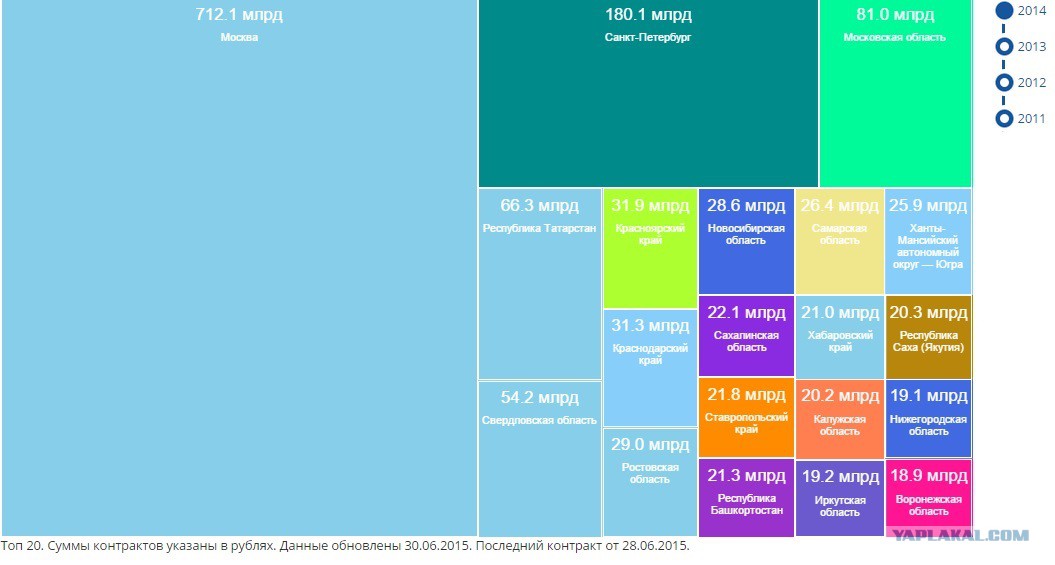Viewport: 1055px width, 565px height.
Task: Open the Иркутская область 19.2 млрд tile
Action: 840,498
